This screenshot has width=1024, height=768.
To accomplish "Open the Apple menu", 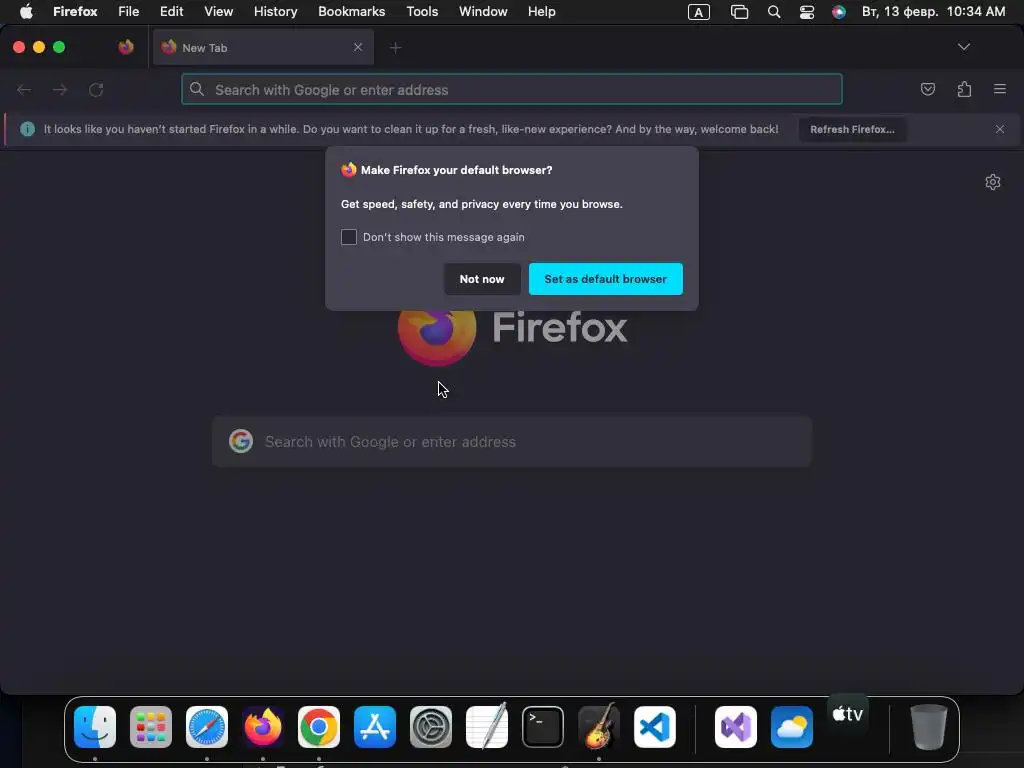I will point(26,12).
